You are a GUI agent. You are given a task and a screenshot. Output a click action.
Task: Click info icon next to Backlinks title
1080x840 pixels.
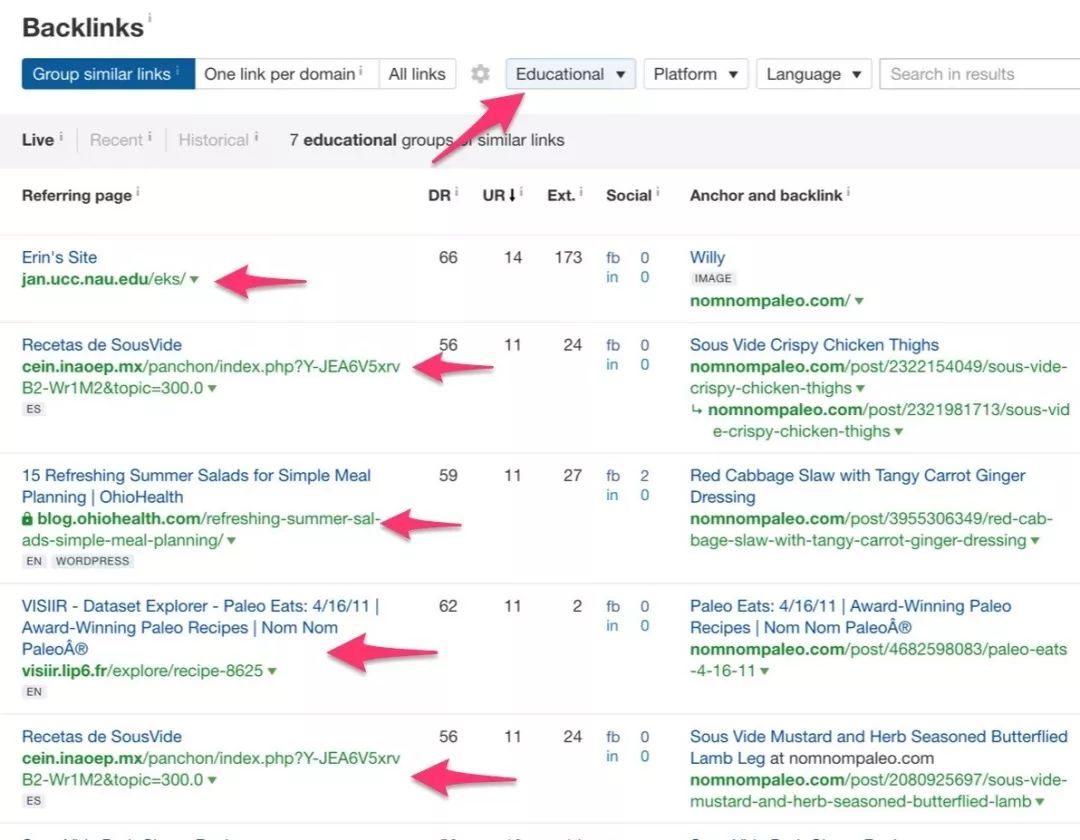149,17
